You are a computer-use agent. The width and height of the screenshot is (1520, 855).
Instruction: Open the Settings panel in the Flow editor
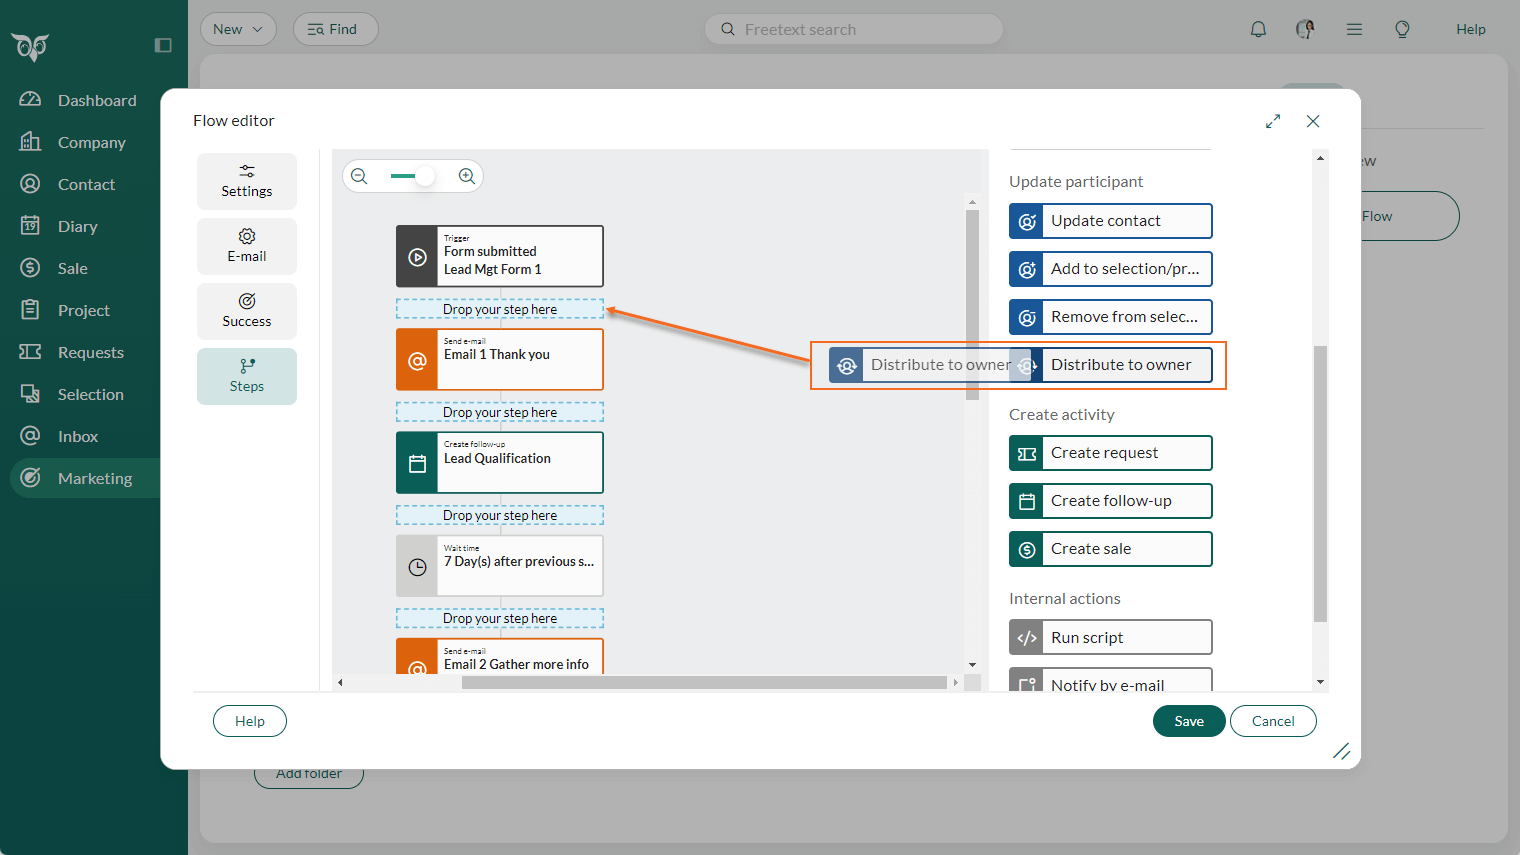click(246, 181)
